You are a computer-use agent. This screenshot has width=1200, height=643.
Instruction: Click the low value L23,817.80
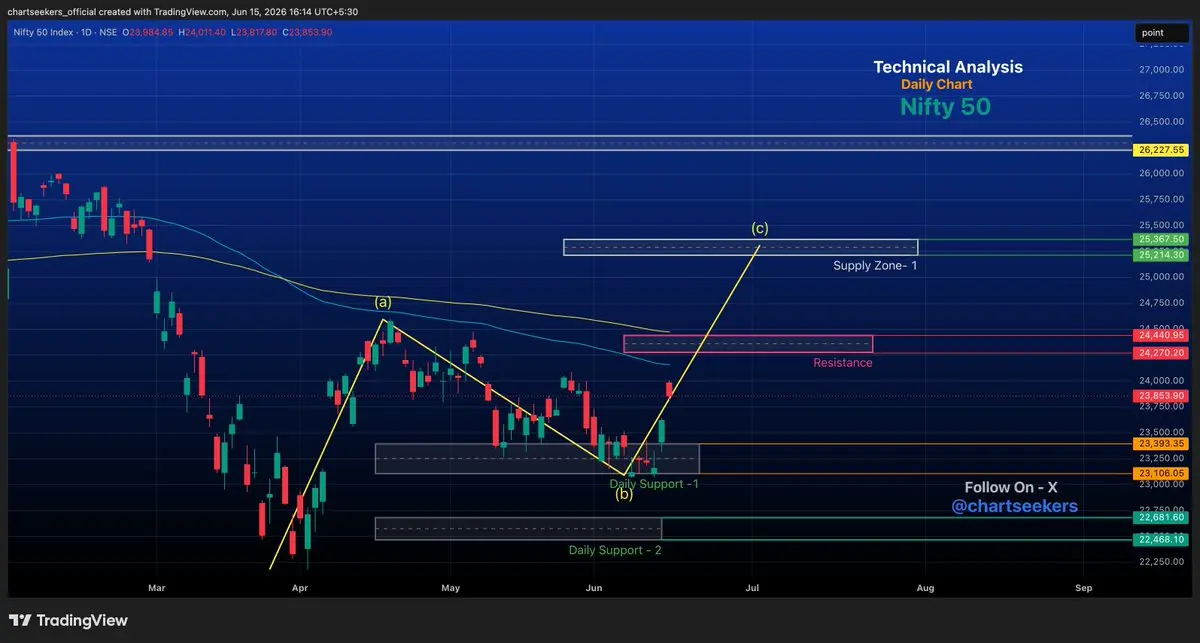pos(255,32)
